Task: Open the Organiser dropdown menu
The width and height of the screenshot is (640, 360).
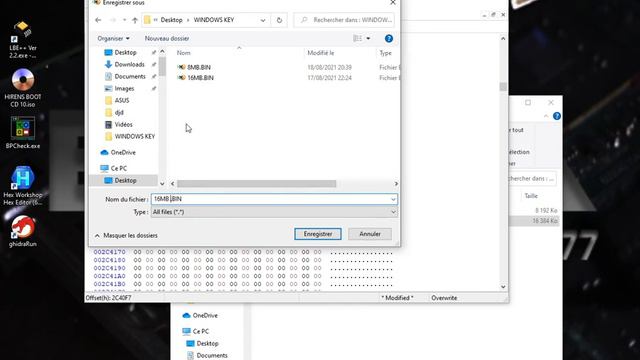Action: click(x=113, y=38)
